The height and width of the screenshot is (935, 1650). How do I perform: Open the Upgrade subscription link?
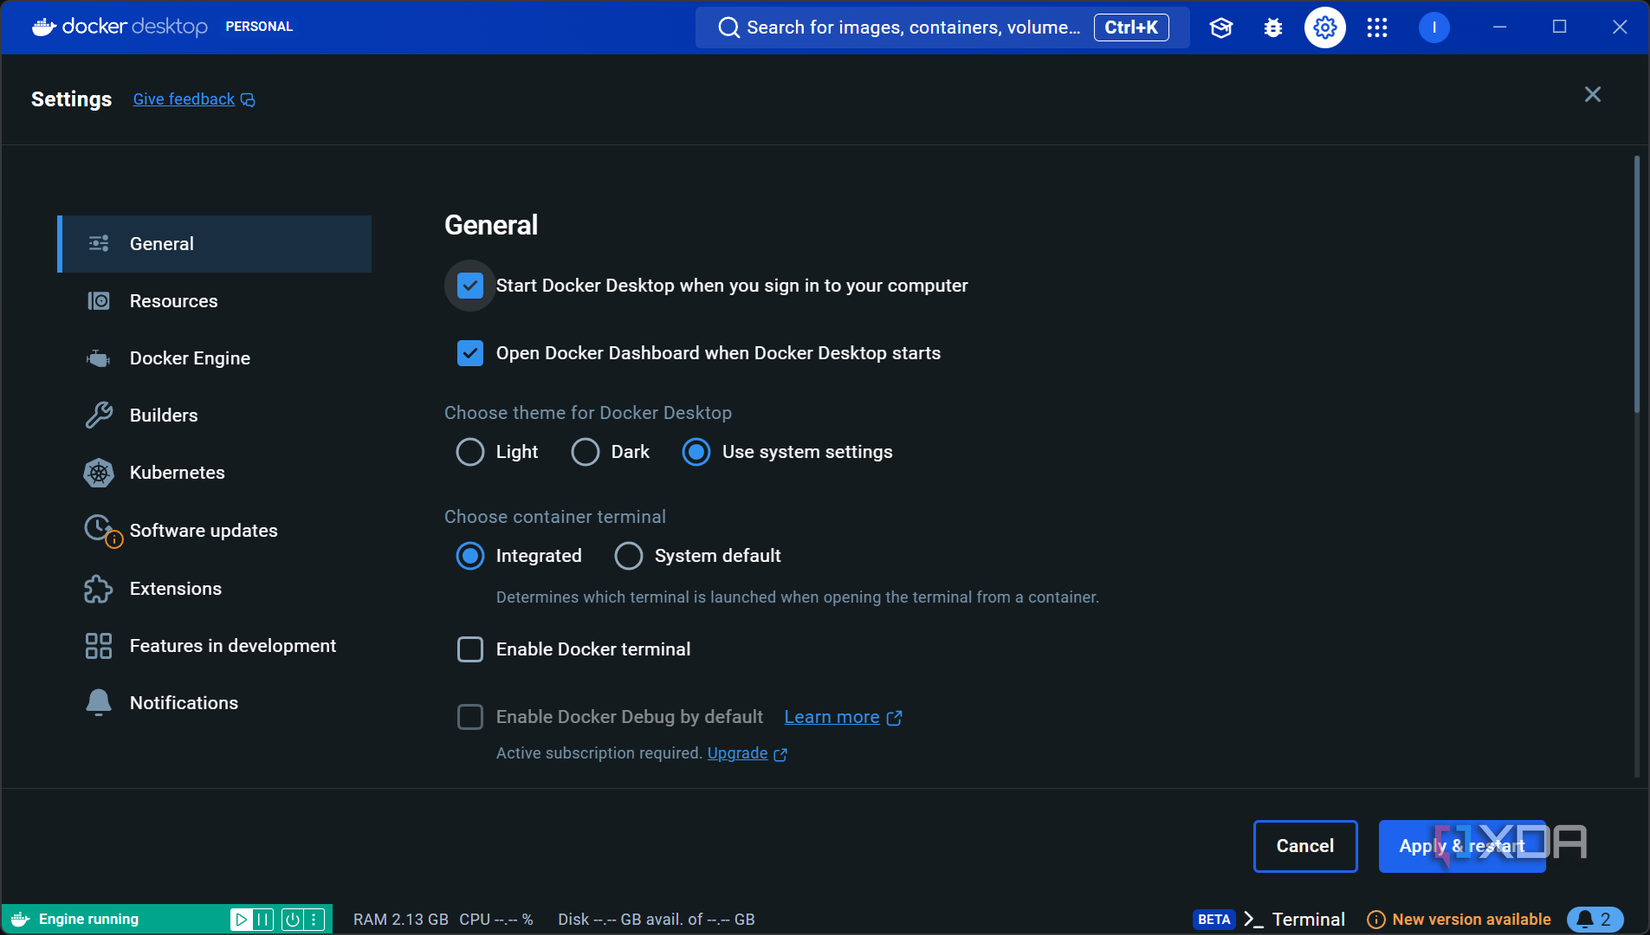(x=737, y=753)
